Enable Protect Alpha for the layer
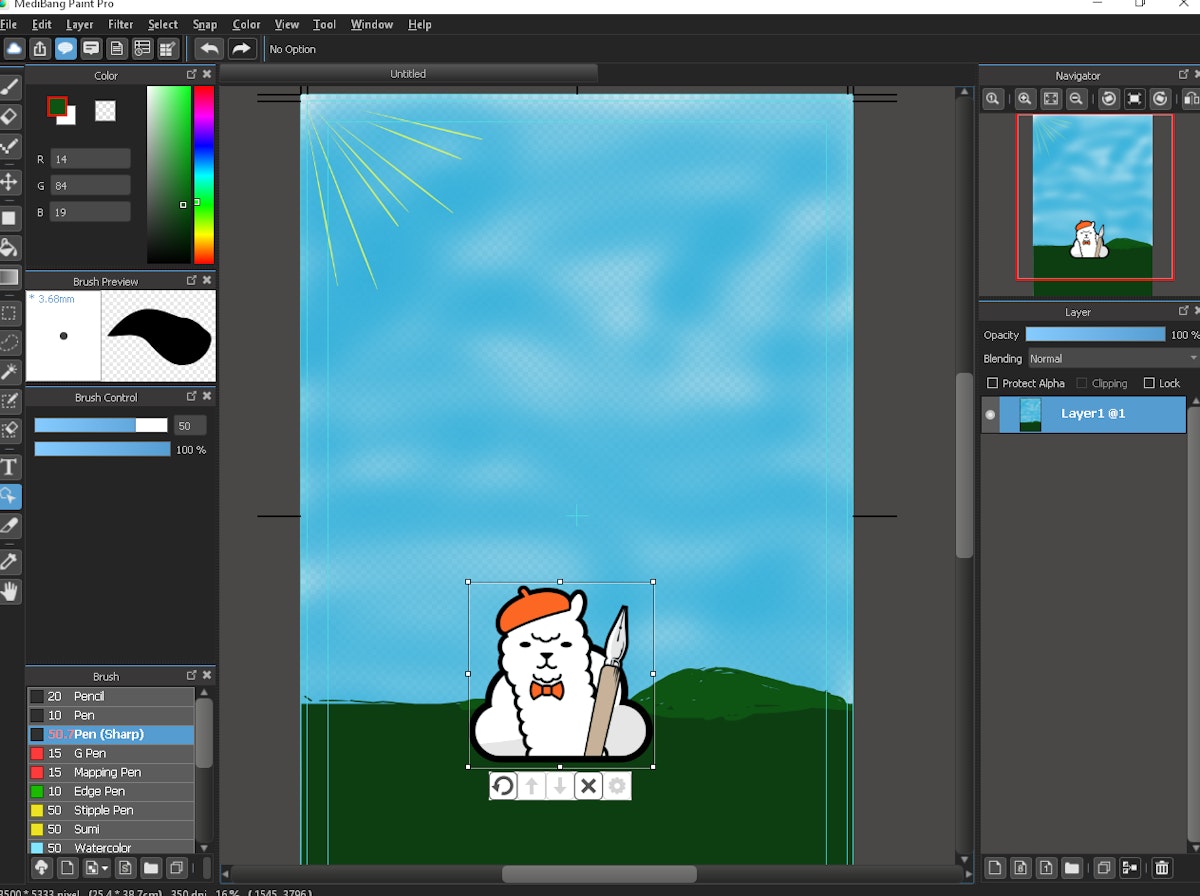This screenshot has width=1200, height=896. [x=993, y=383]
